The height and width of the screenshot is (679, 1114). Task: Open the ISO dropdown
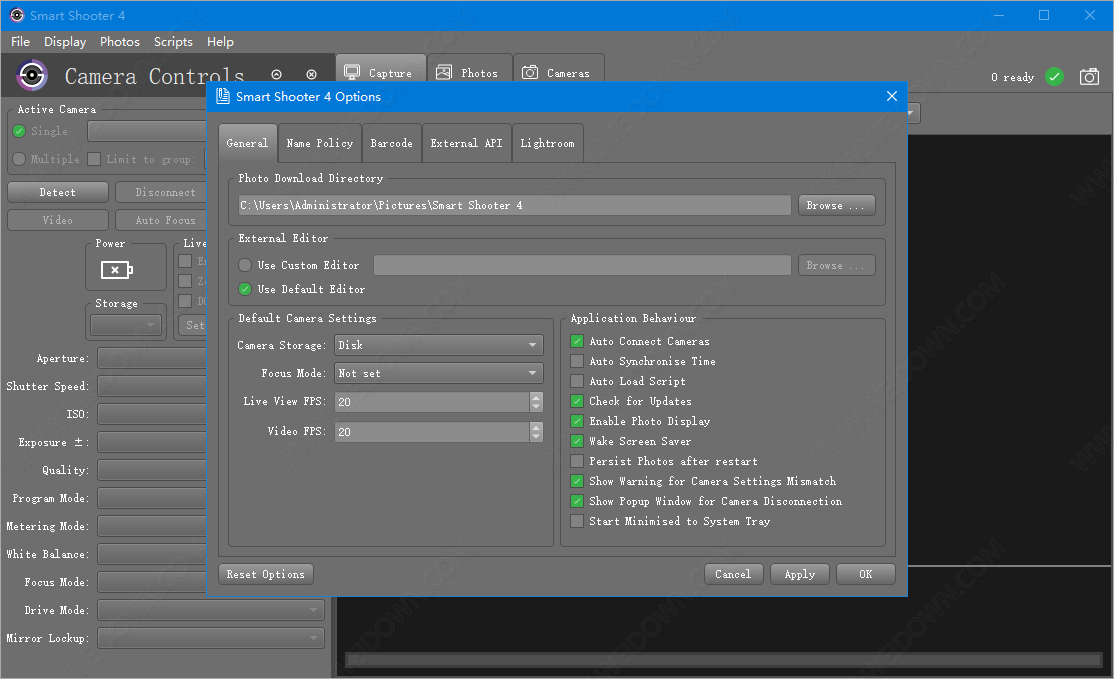tap(152, 413)
